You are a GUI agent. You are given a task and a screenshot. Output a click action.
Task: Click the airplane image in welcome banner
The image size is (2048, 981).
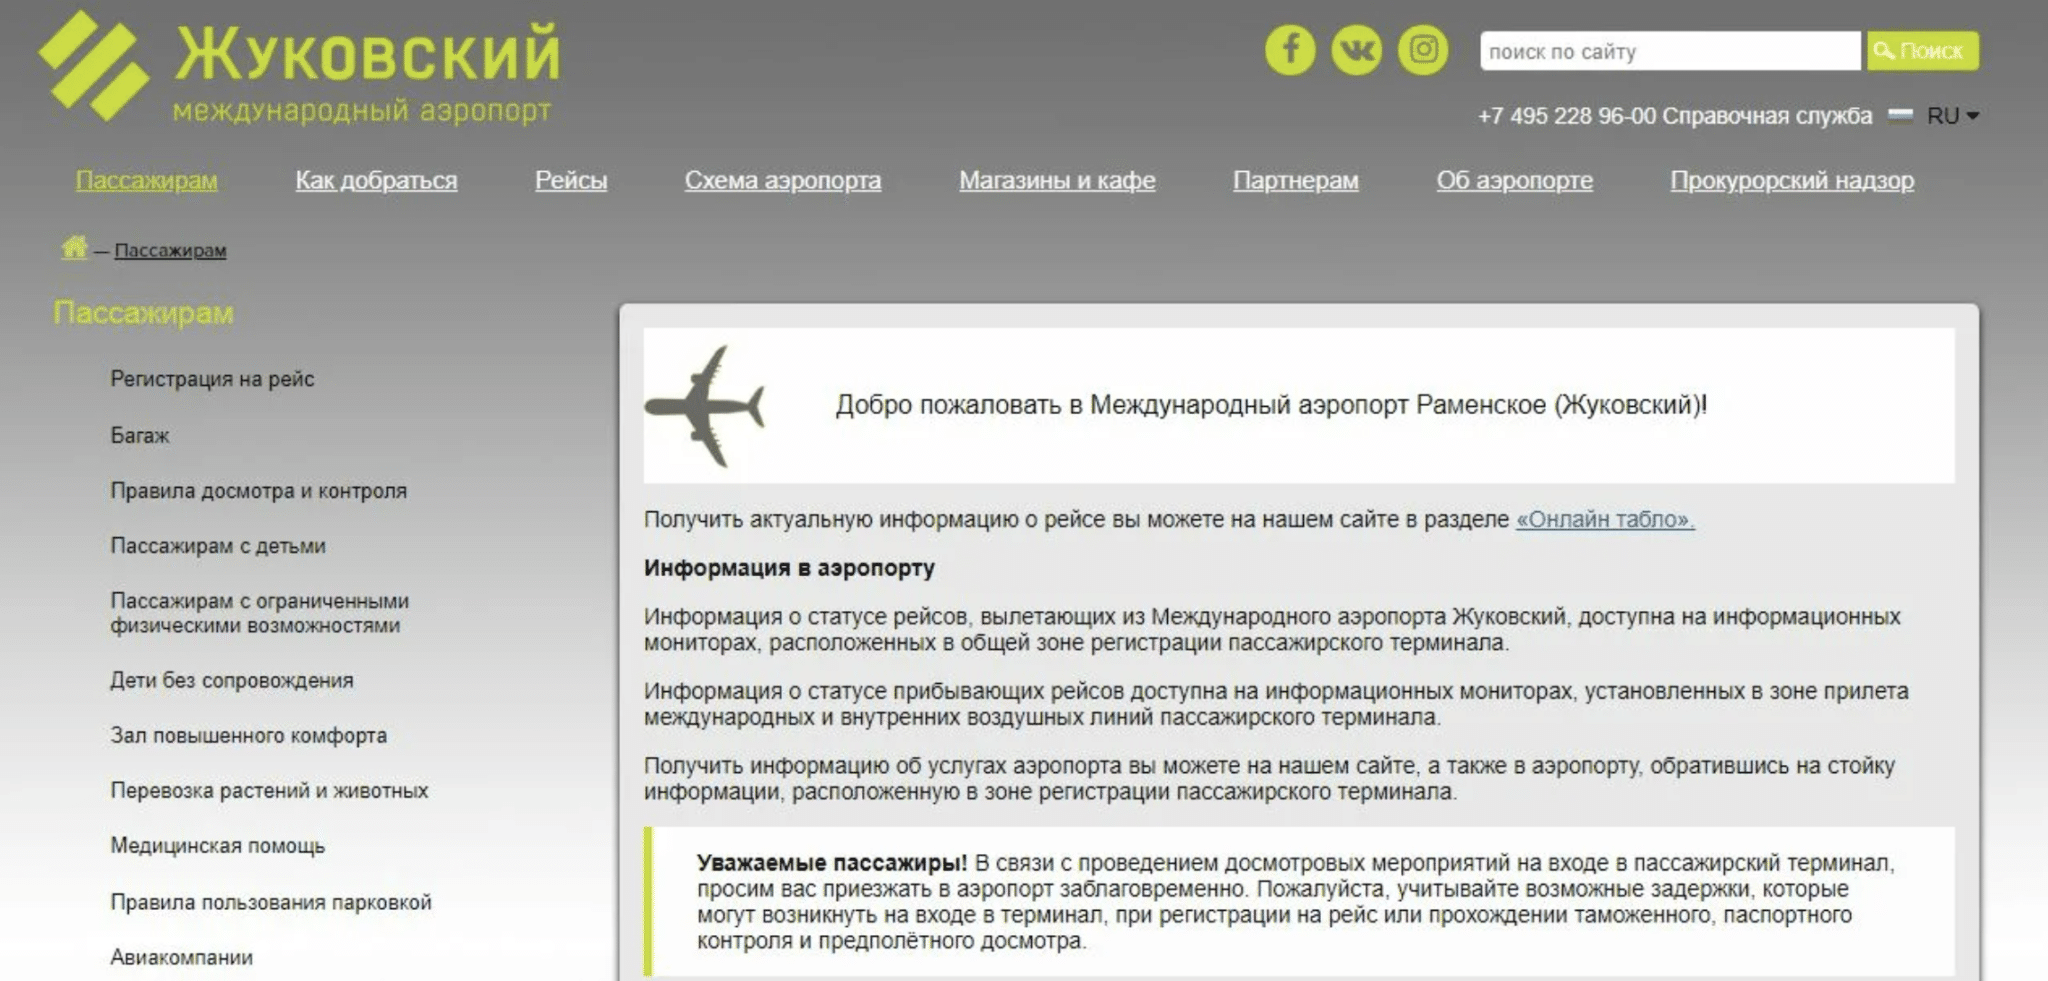click(706, 405)
